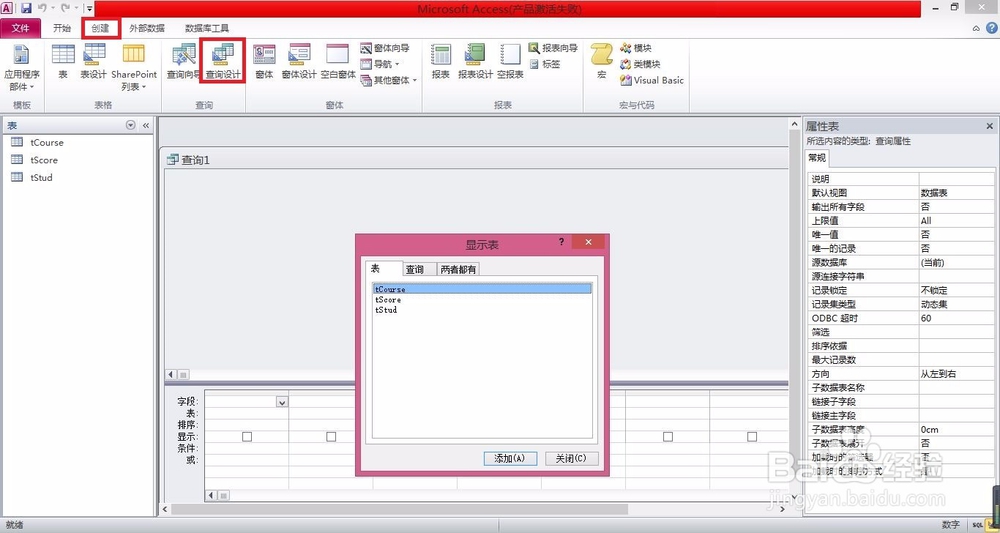Launch the 报表向导 report wizard
The image size is (1000, 533).
(553, 48)
